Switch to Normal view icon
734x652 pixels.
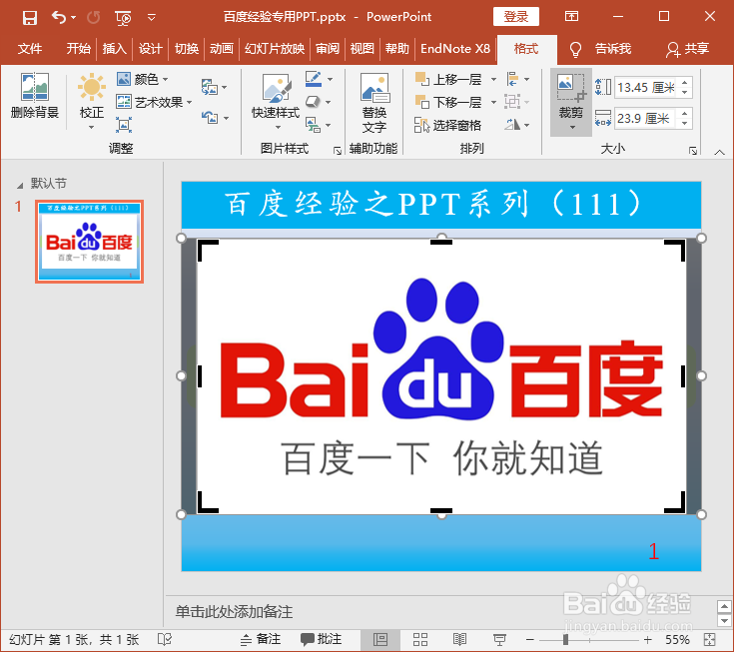[380, 639]
